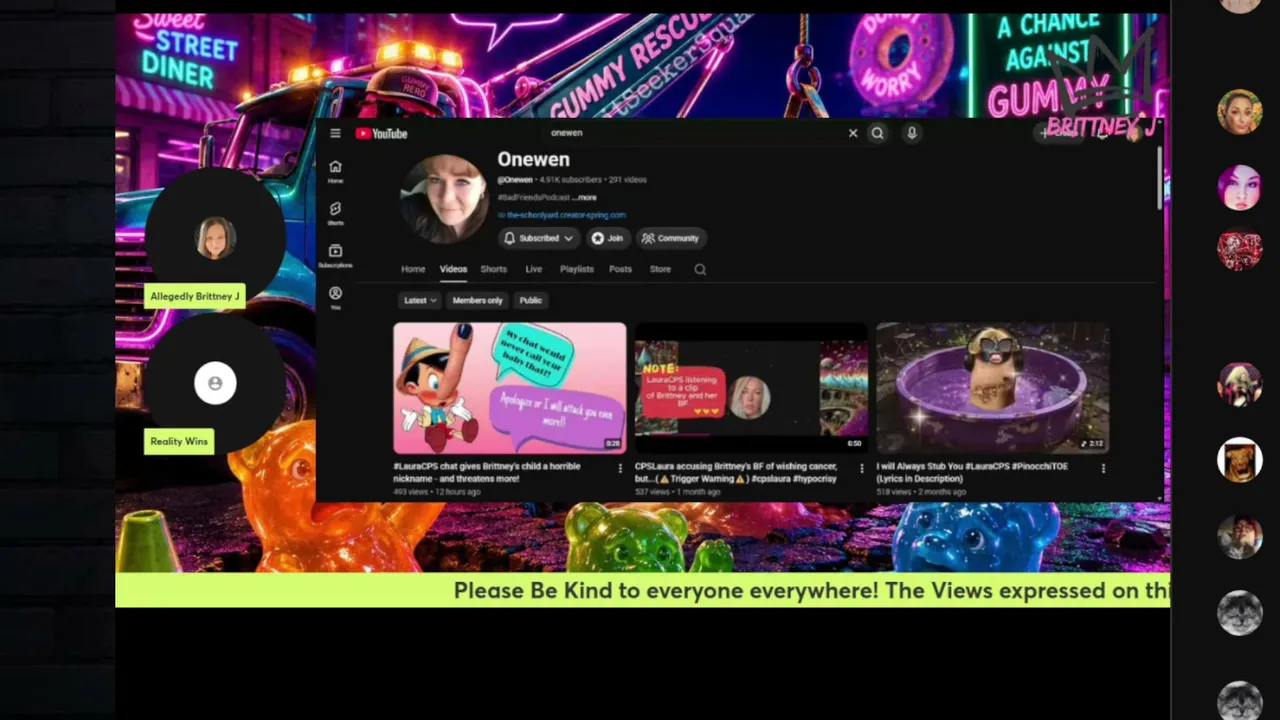1280x720 pixels.
Task: Play the purple pool video thumbnail
Action: (x=993, y=388)
